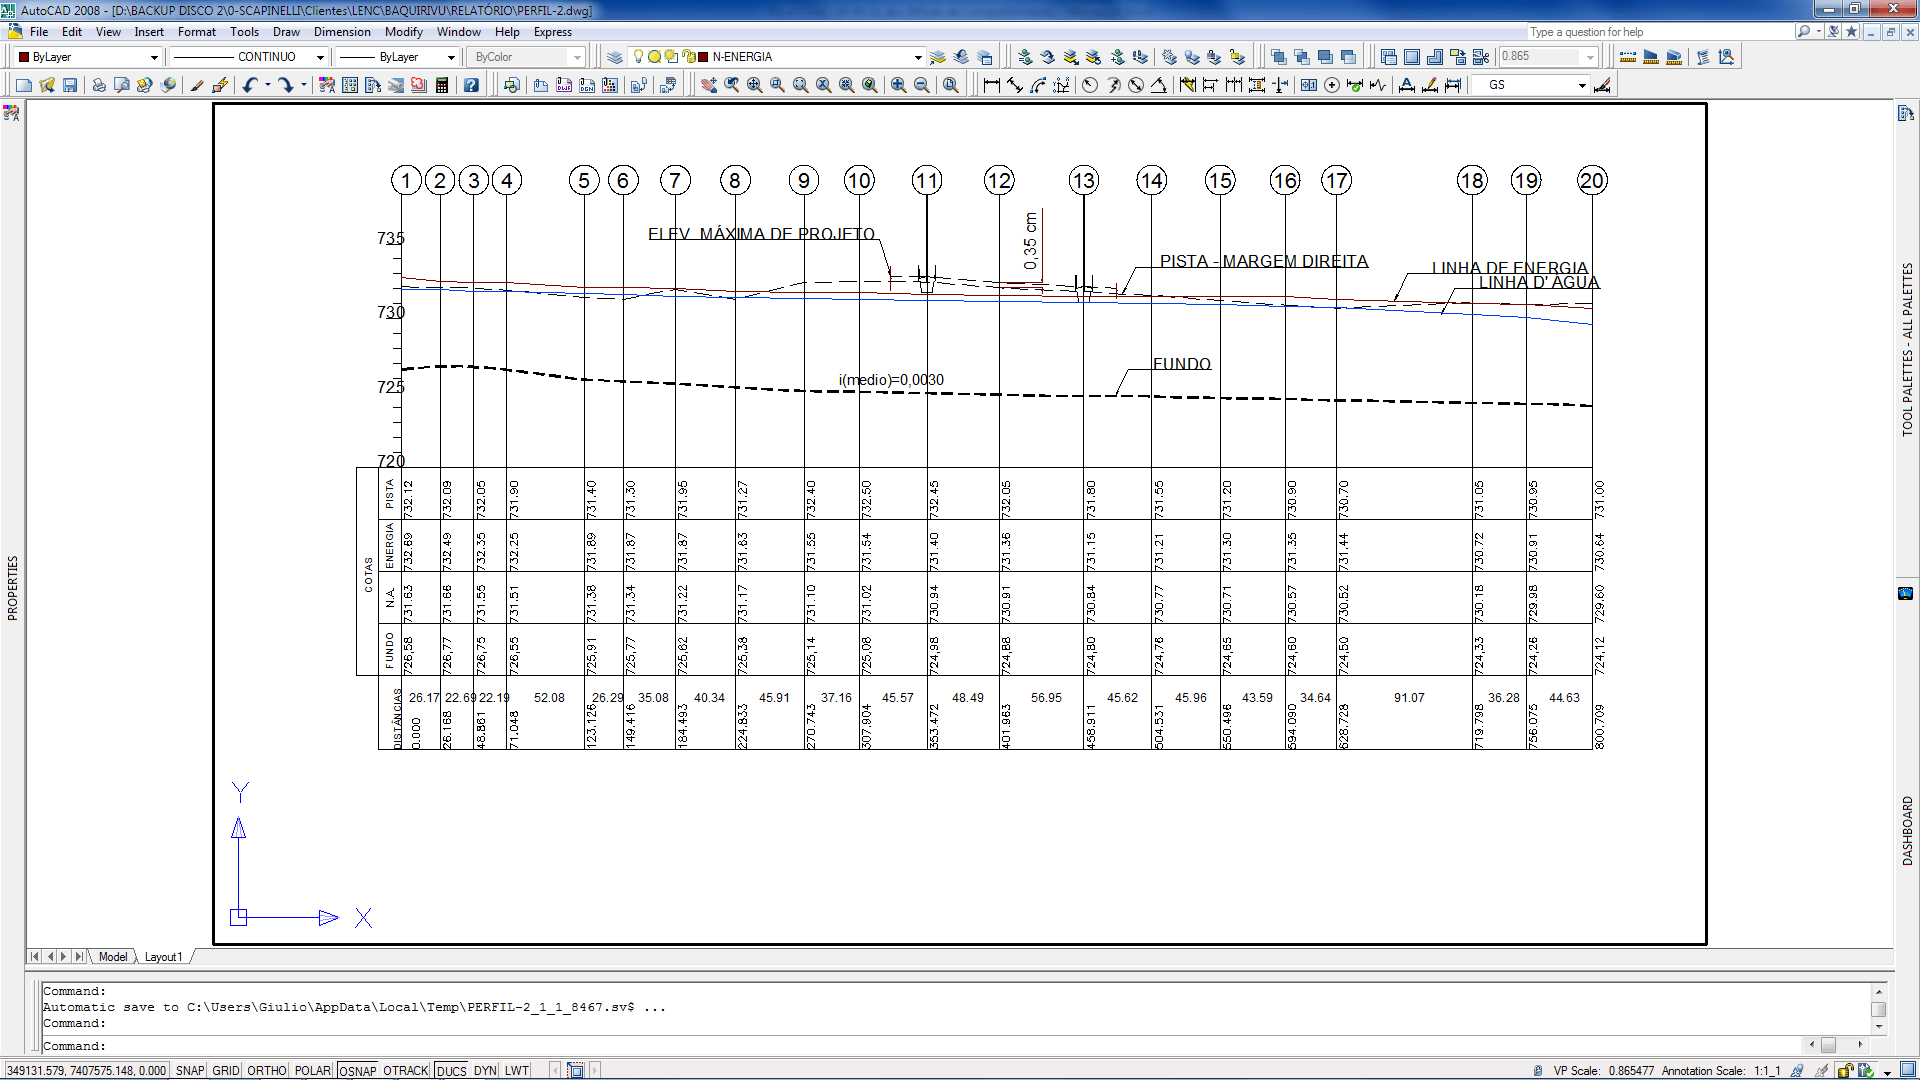Expand the GS dimension style dropdown

tap(1581, 85)
